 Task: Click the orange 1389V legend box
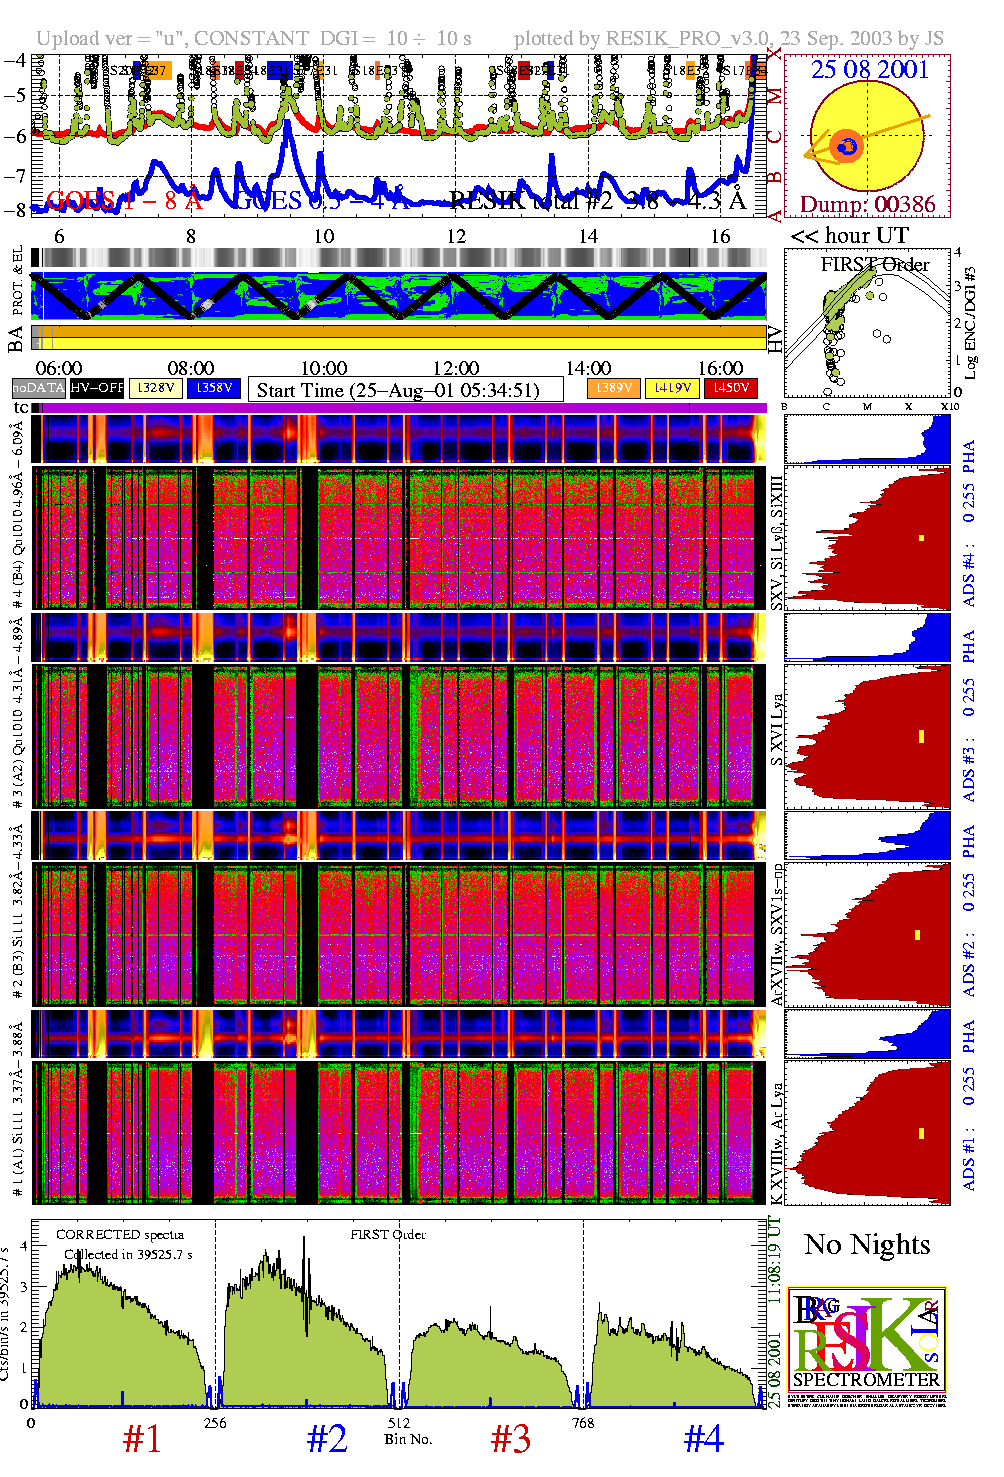pyautogui.click(x=613, y=388)
